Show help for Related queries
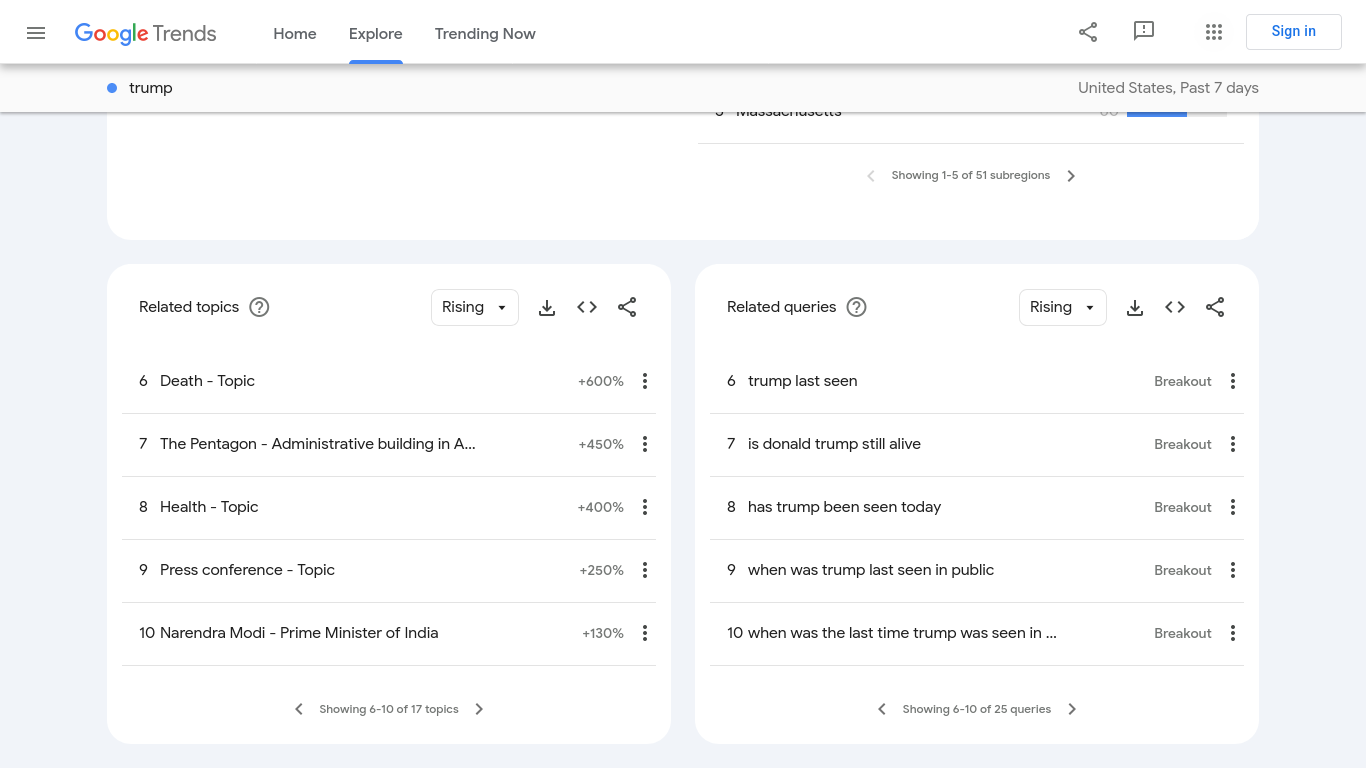Image resolution: width=1366 pixels, height=768 pixels. (x=856, y=307)
